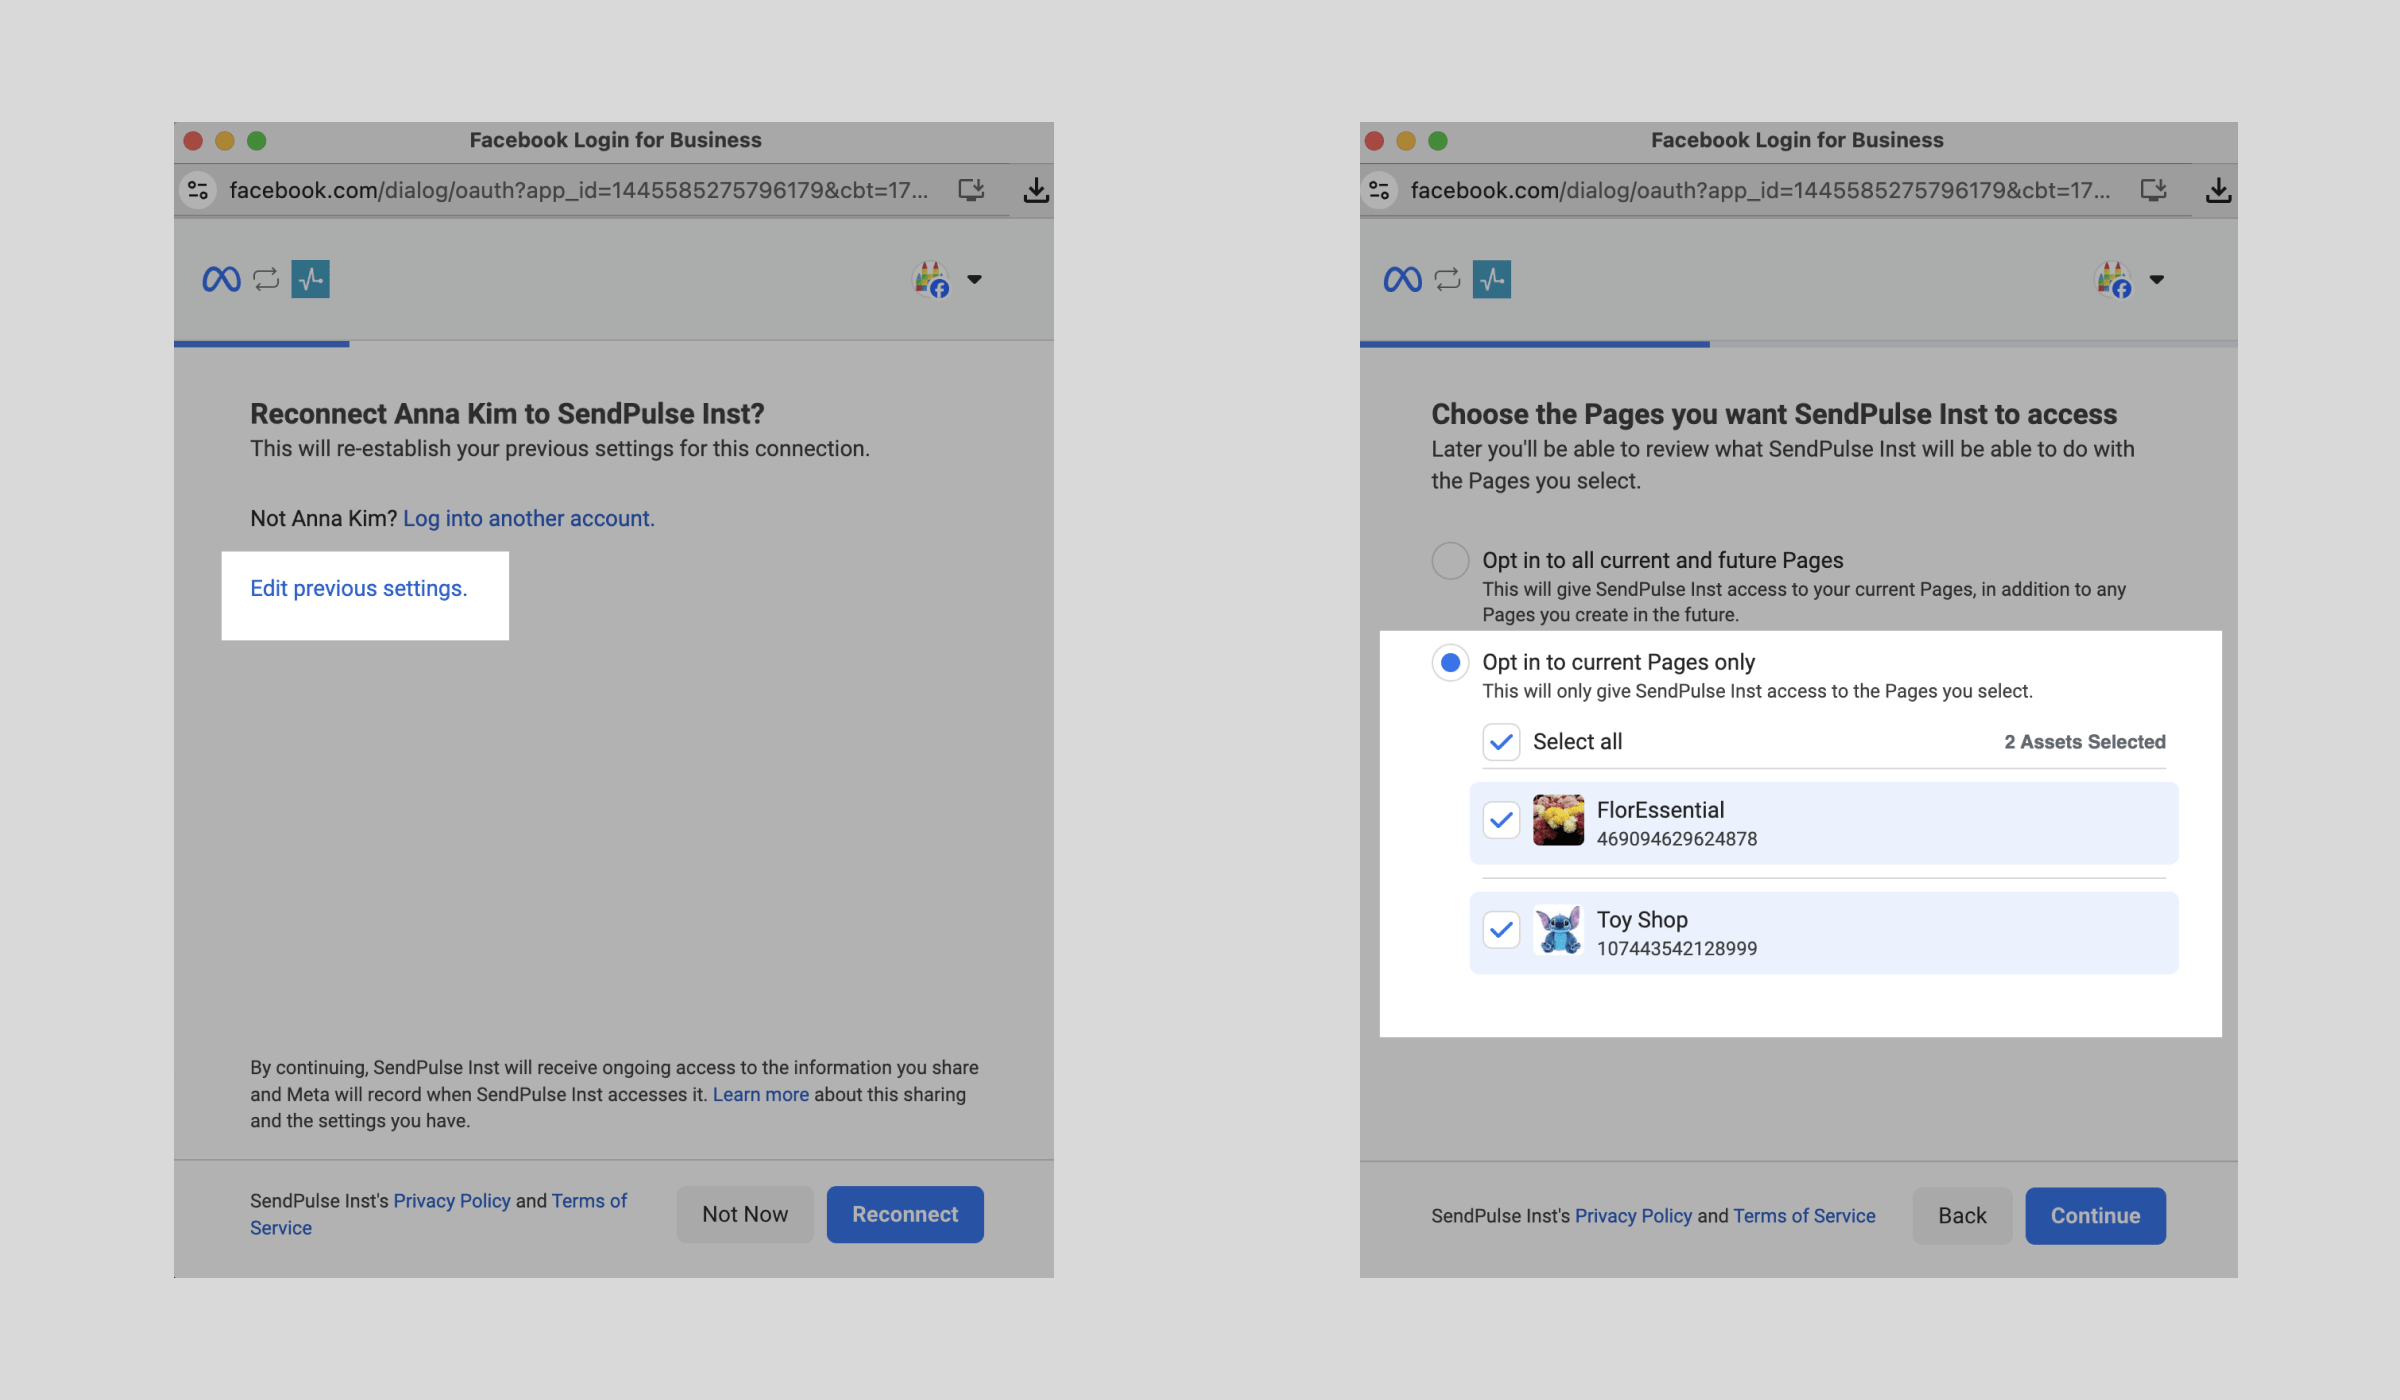This screenshot has height=1400, width=2400.
Task: Click site settings icon in right window address bar
Action: [1379, 190]
